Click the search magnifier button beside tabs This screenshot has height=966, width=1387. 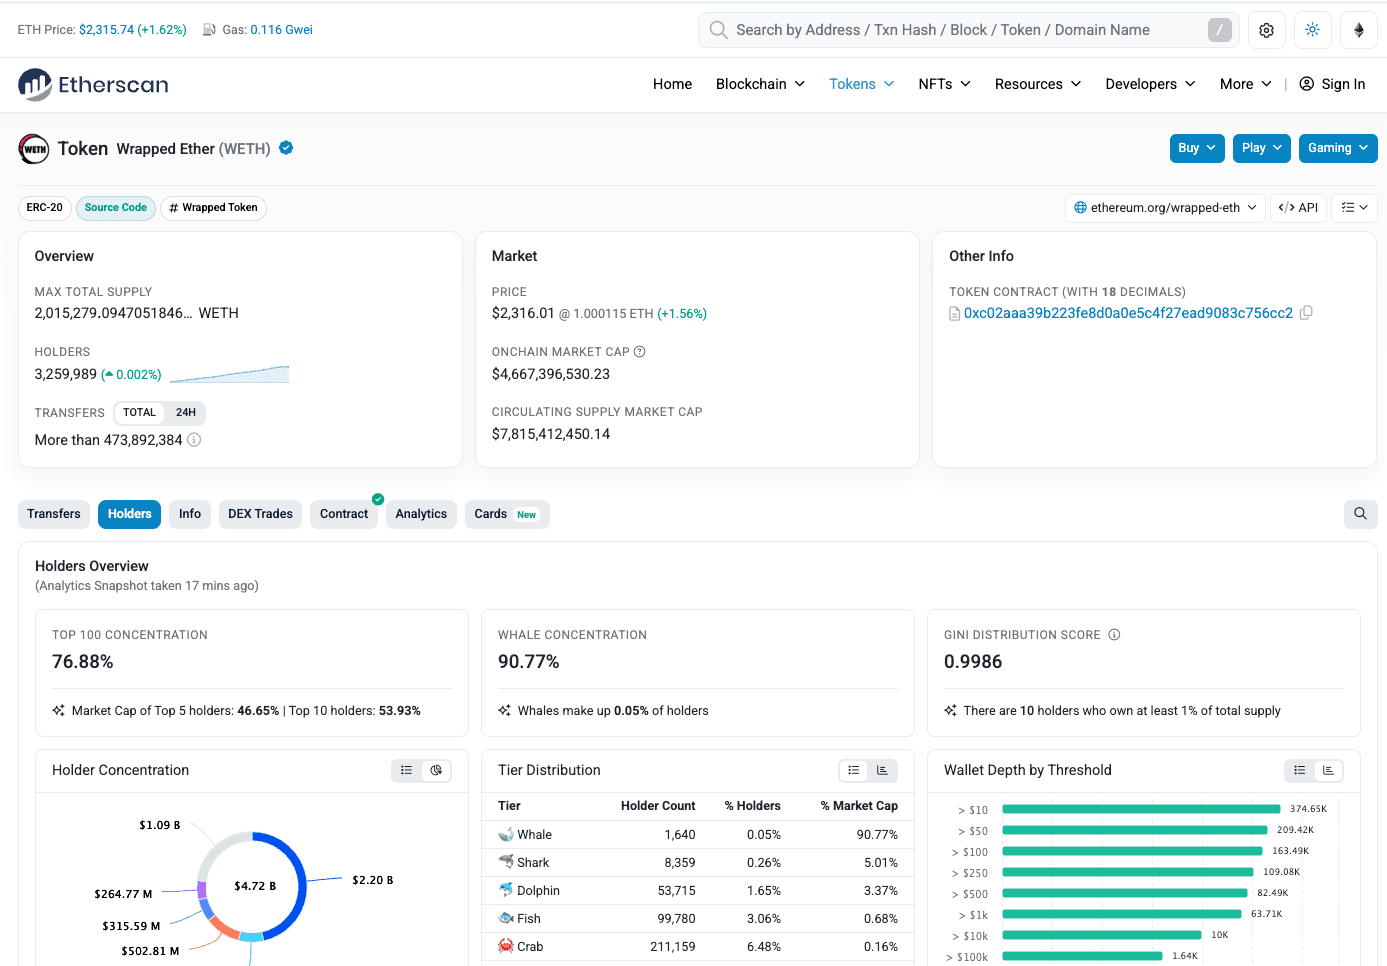pos(1360,514)
